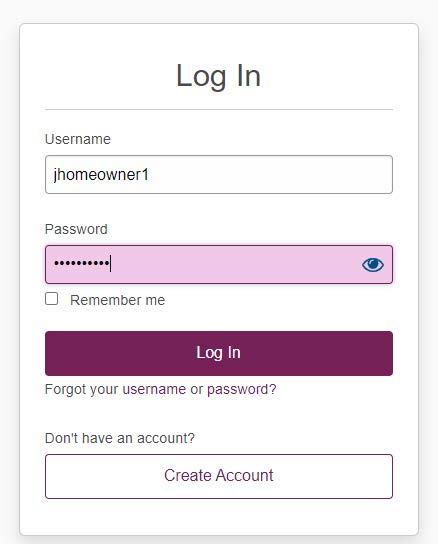Screen dimensions: 438x544
Task: Click the word or between recovery links
Action: coord(196,389)
